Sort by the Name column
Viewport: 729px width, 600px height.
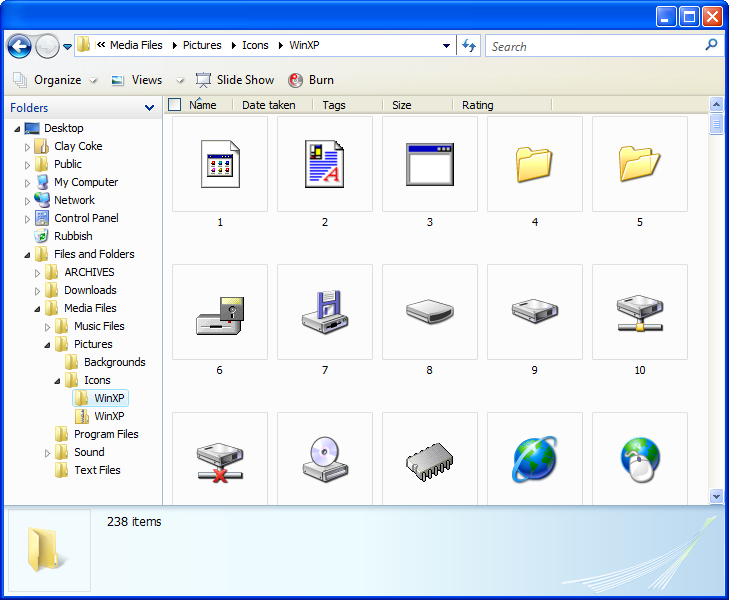click(203, 105)
